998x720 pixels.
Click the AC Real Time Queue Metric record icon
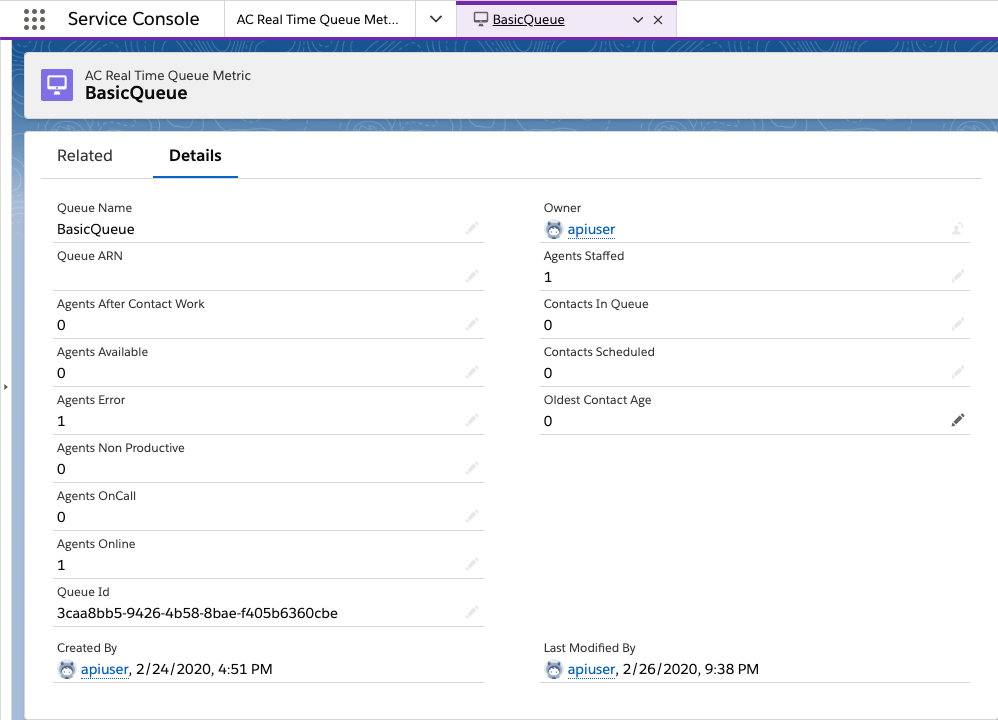57,85
